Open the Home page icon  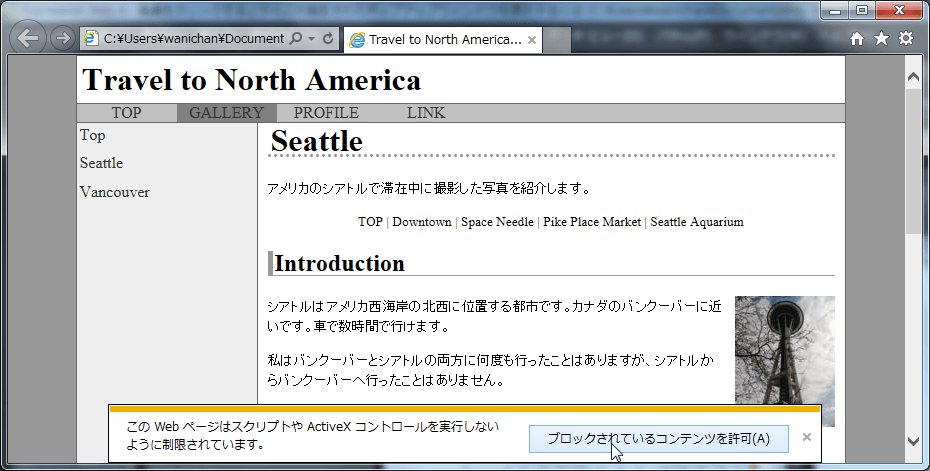(856, 39)
